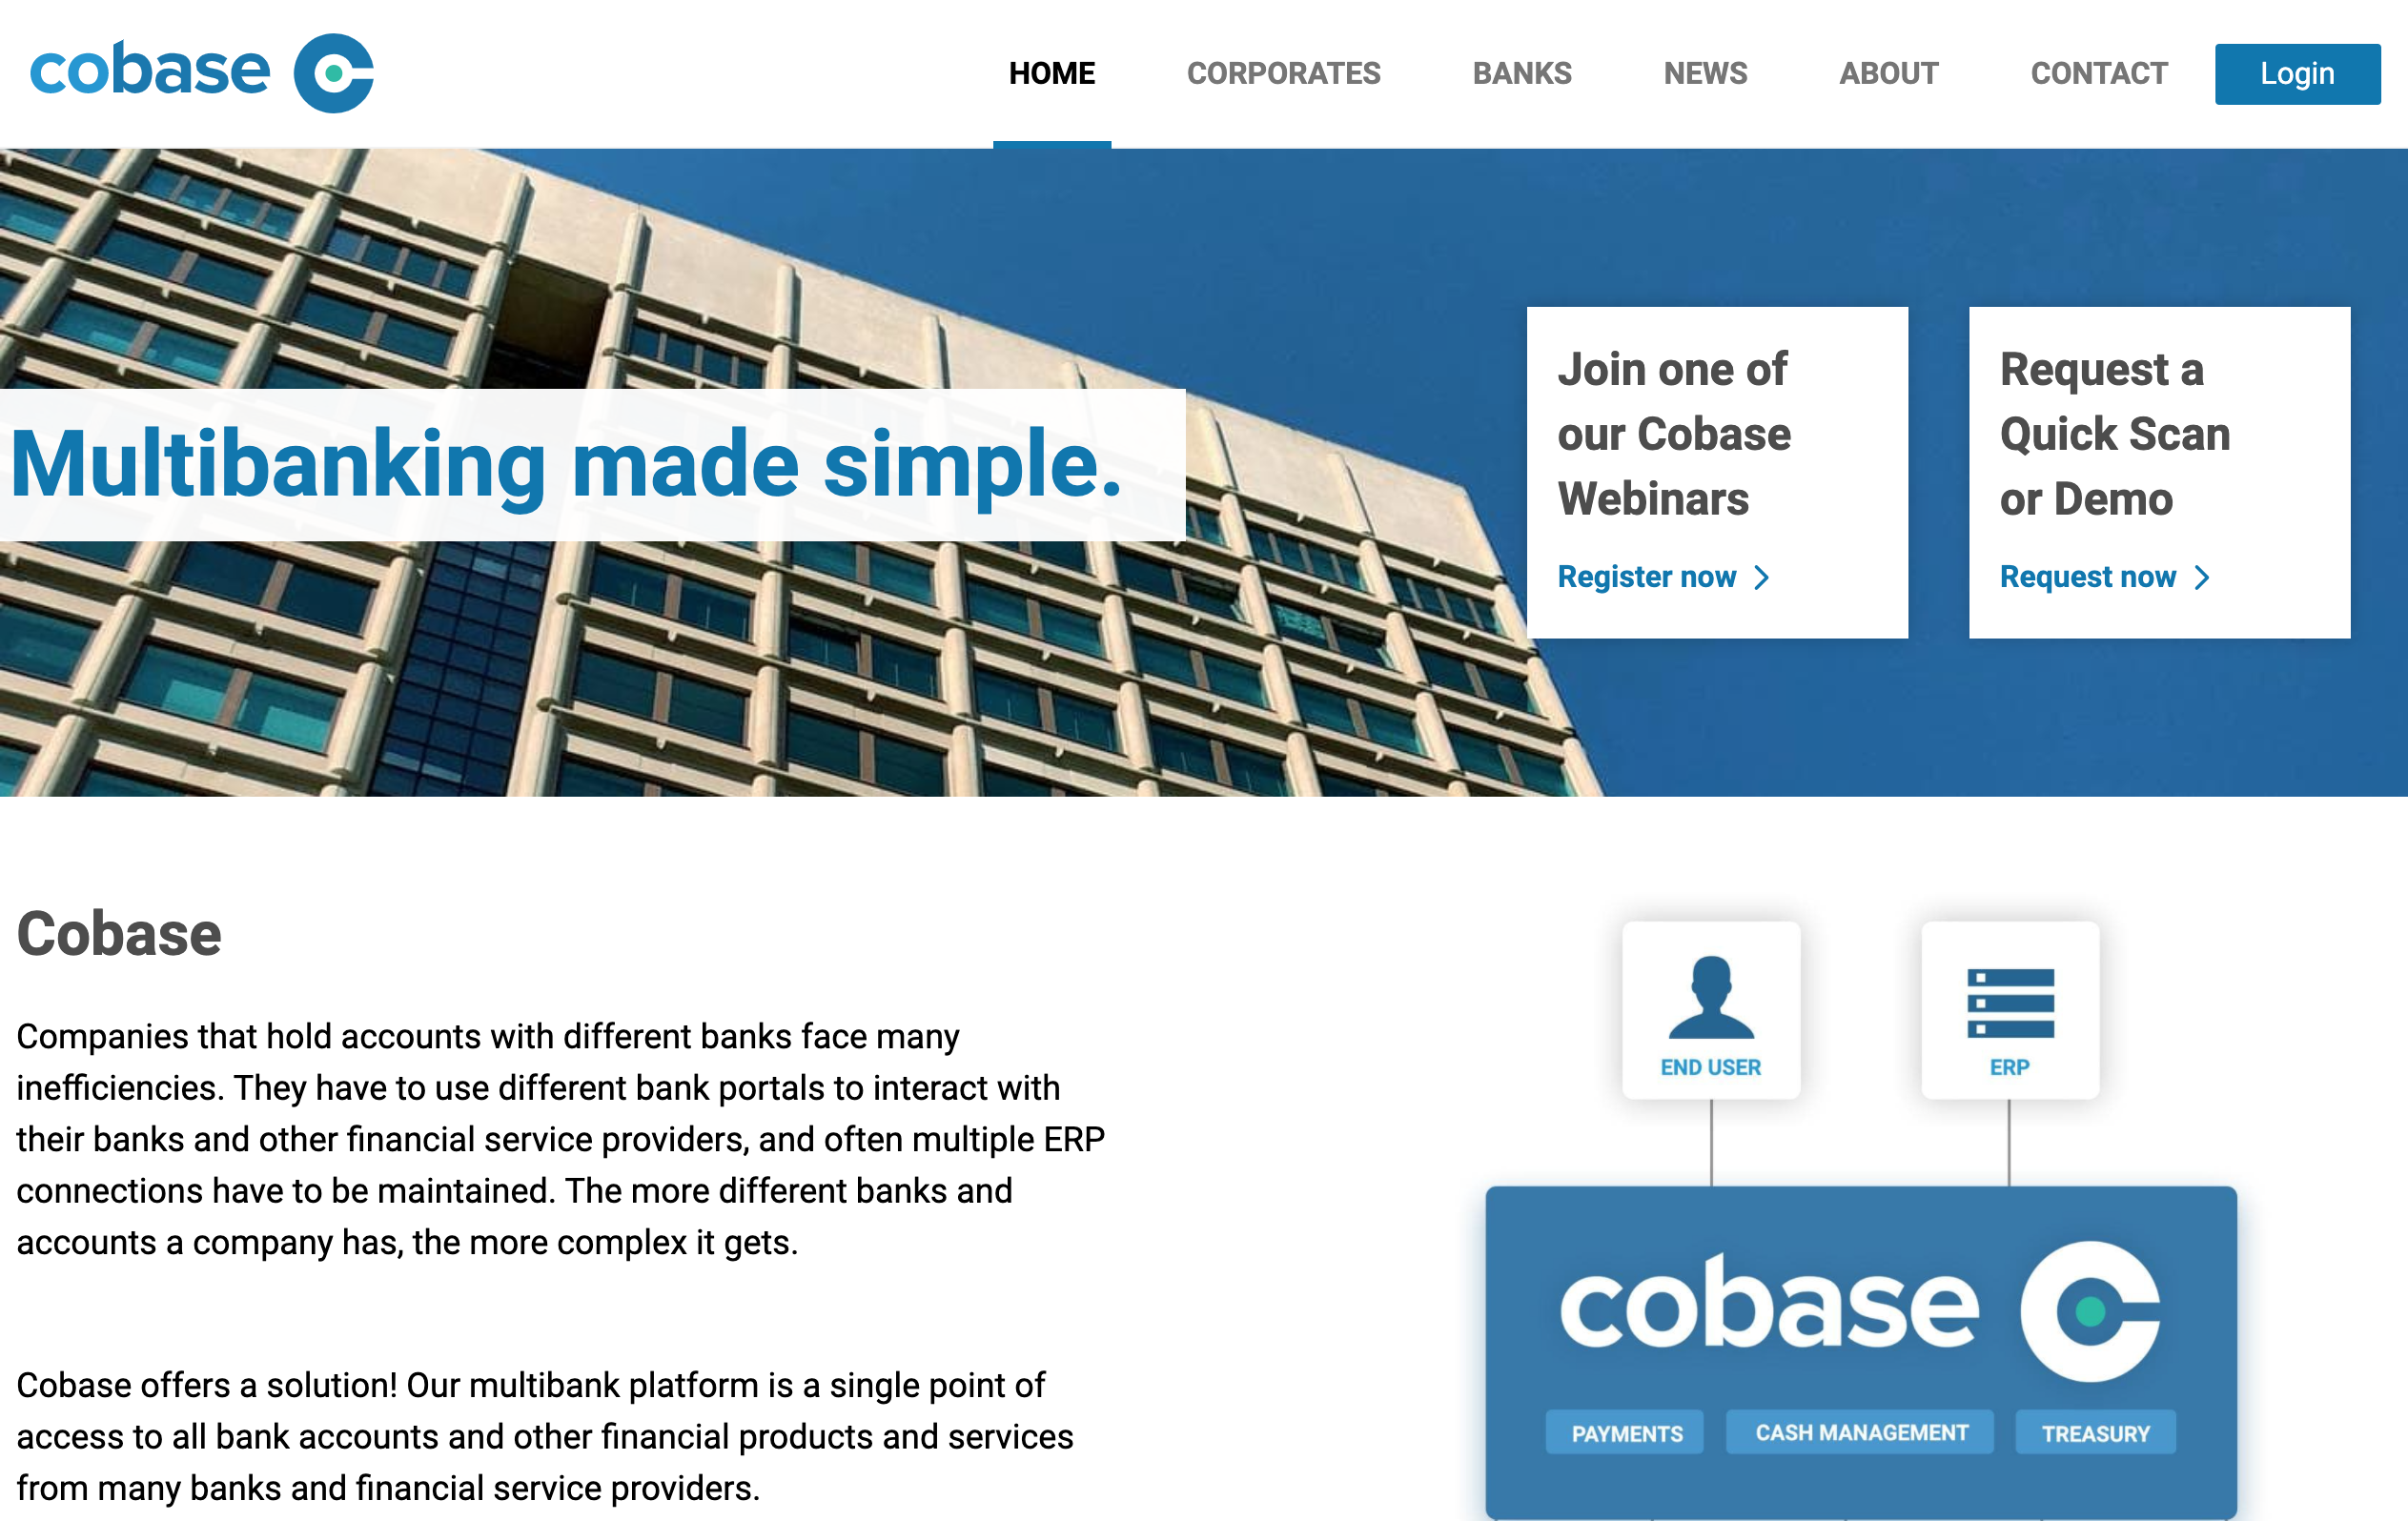2408x1521 pixels.
Task: Click the NEWS navigation menu item
Action: coord(1705,71)
